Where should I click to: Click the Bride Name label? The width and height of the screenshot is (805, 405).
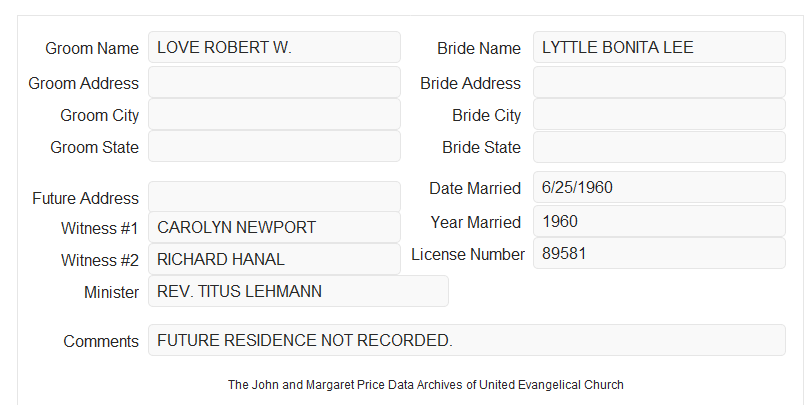tap(479, 48)
